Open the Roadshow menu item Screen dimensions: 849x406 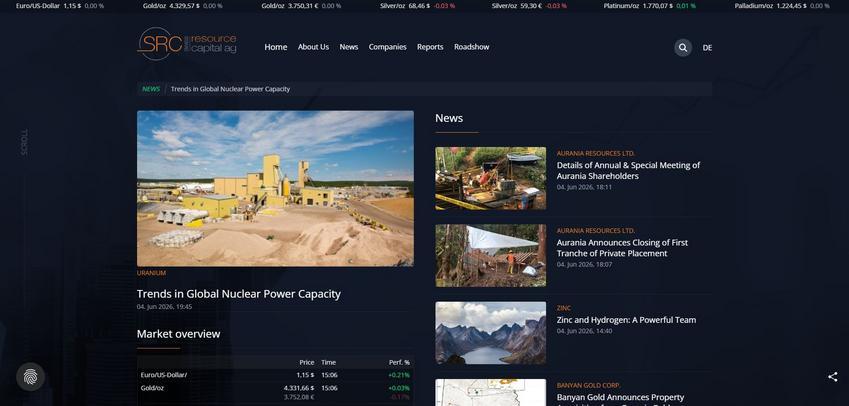point(472,47)
